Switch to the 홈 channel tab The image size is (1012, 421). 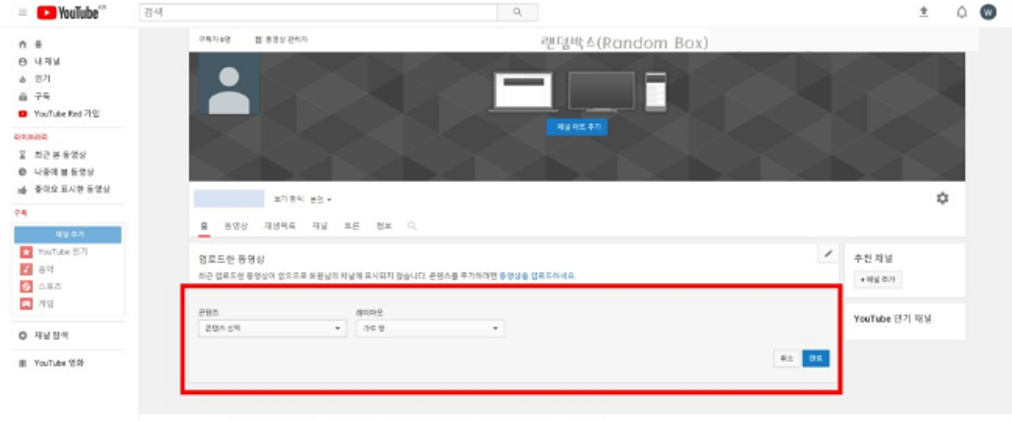click(x=204, y=226)
